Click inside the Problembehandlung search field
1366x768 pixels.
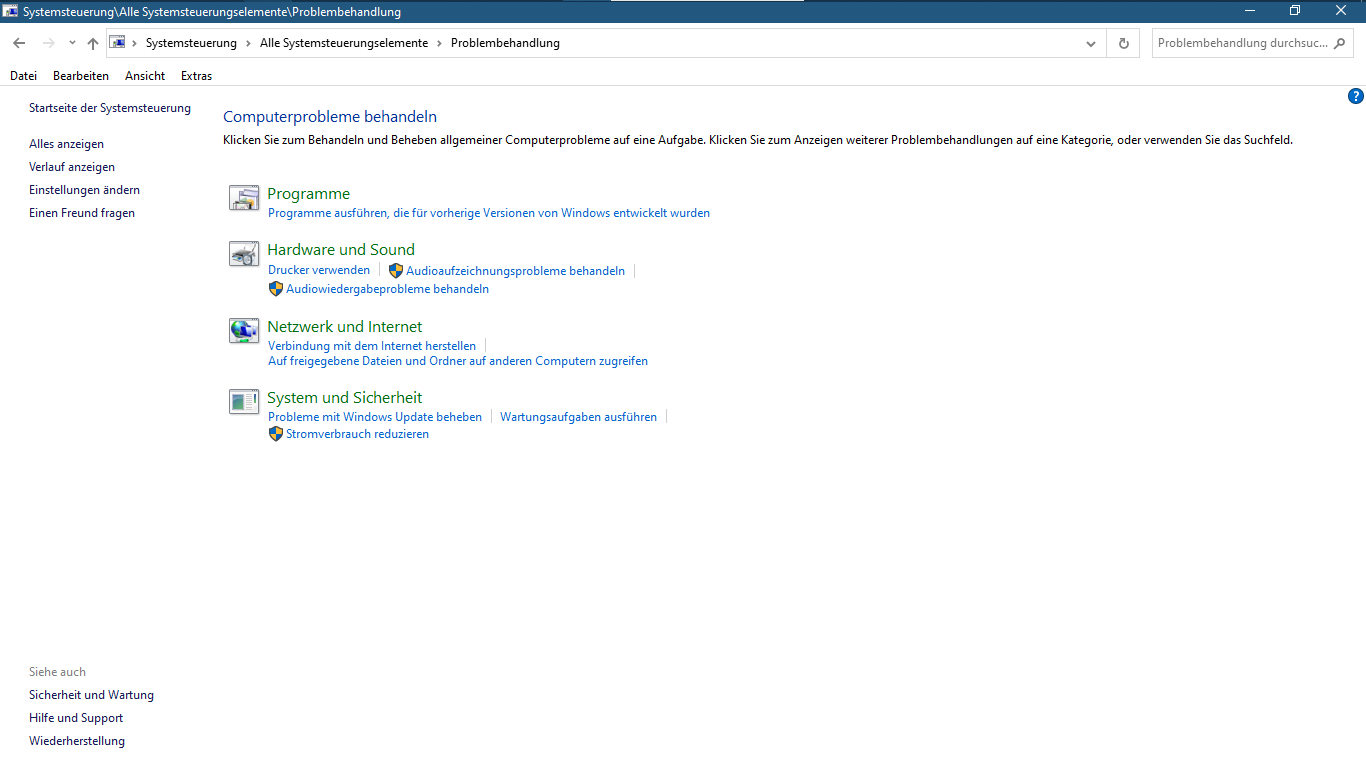tap(1240, 43)
